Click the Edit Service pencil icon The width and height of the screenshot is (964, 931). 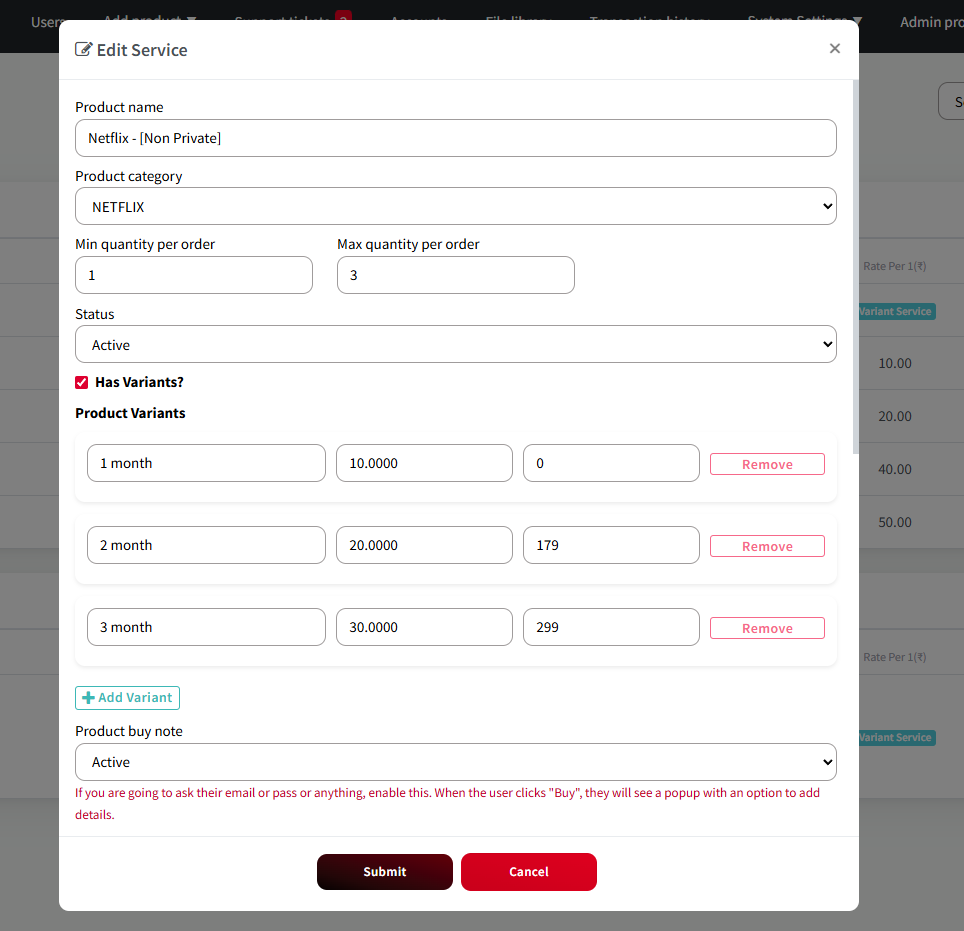[84, 49]
